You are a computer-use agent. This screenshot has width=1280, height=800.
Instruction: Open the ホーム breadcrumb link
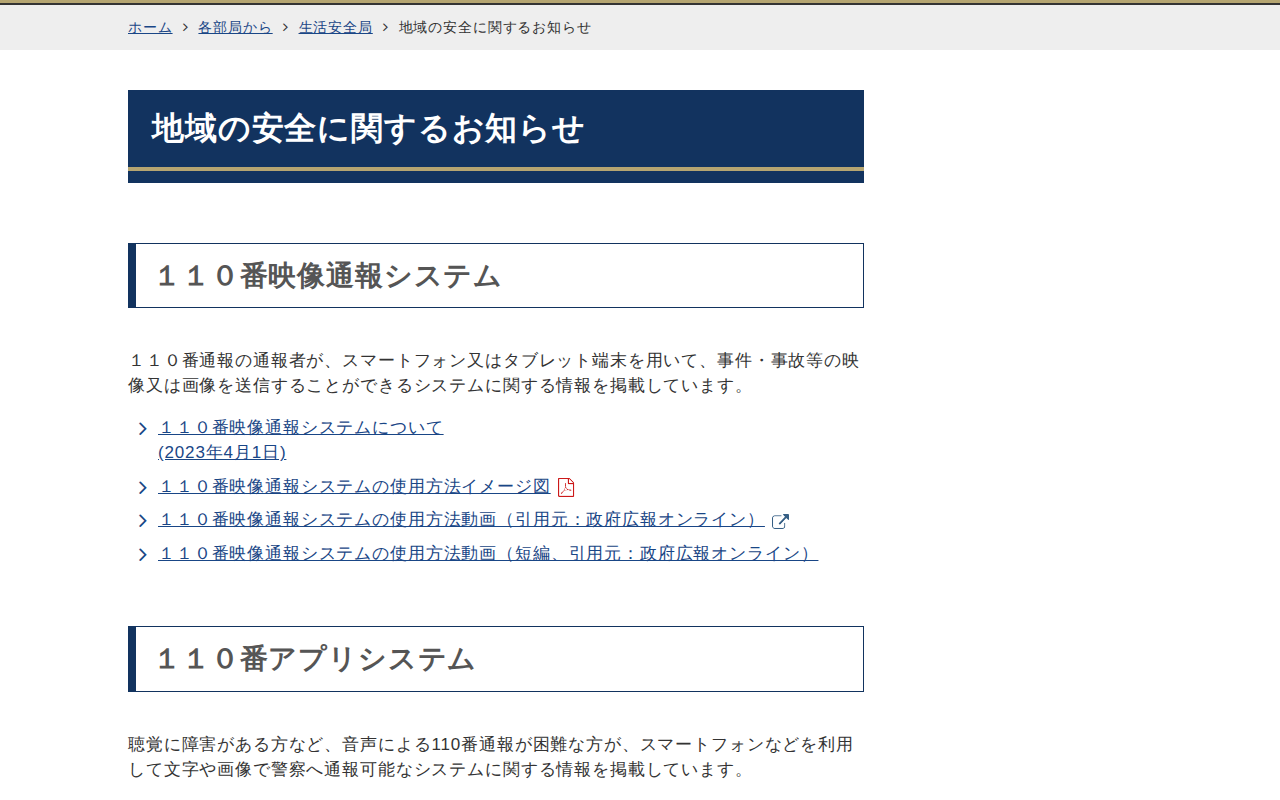click(x=150, y=27)
